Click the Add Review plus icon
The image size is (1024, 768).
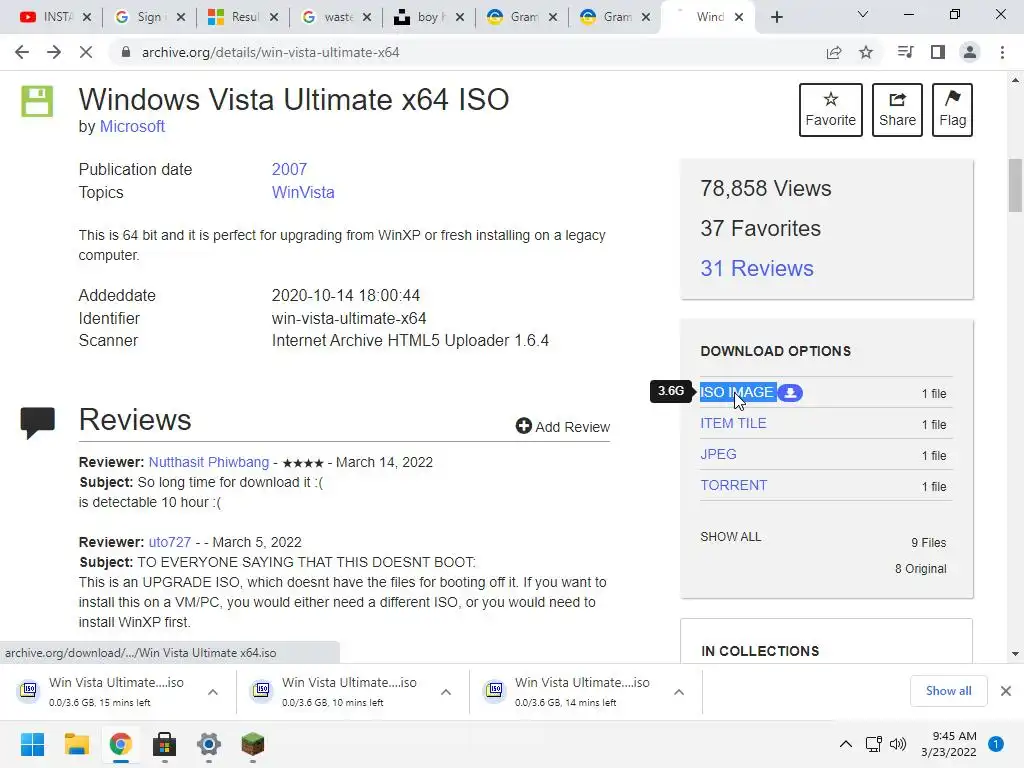[x=524, y=426]
